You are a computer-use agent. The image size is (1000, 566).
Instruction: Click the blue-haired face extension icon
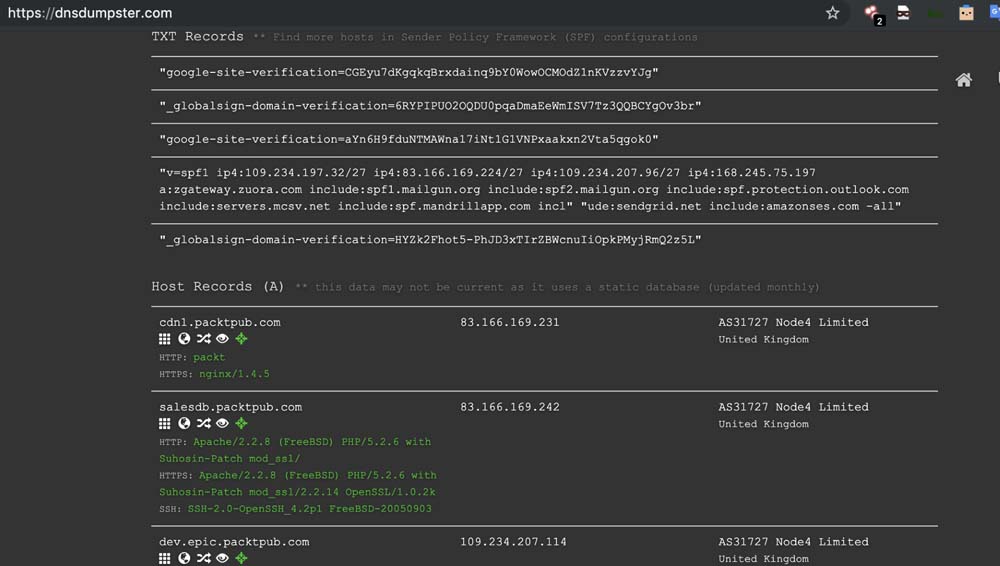point(966,13)
